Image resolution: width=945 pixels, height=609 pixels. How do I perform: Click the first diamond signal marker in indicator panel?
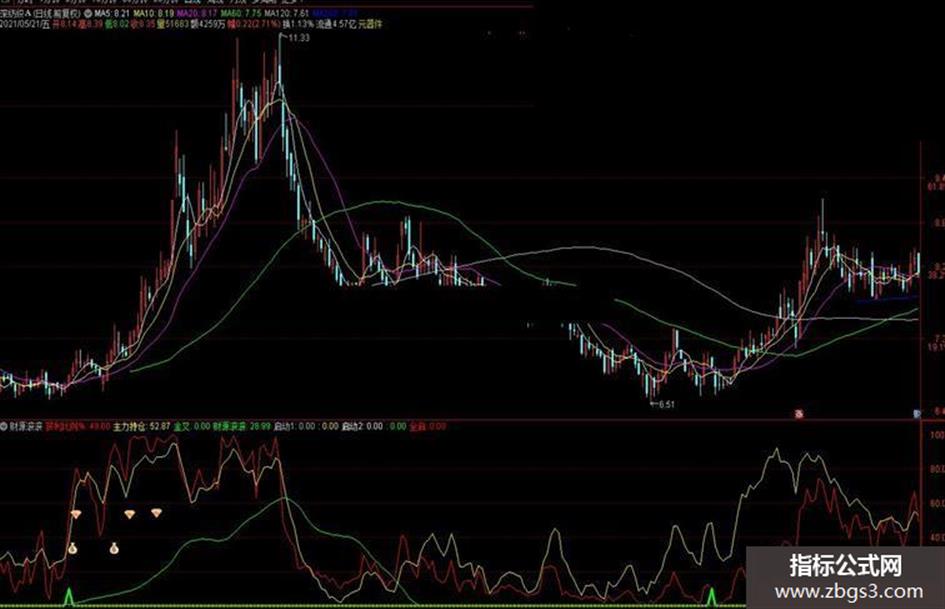coord(76,514)
